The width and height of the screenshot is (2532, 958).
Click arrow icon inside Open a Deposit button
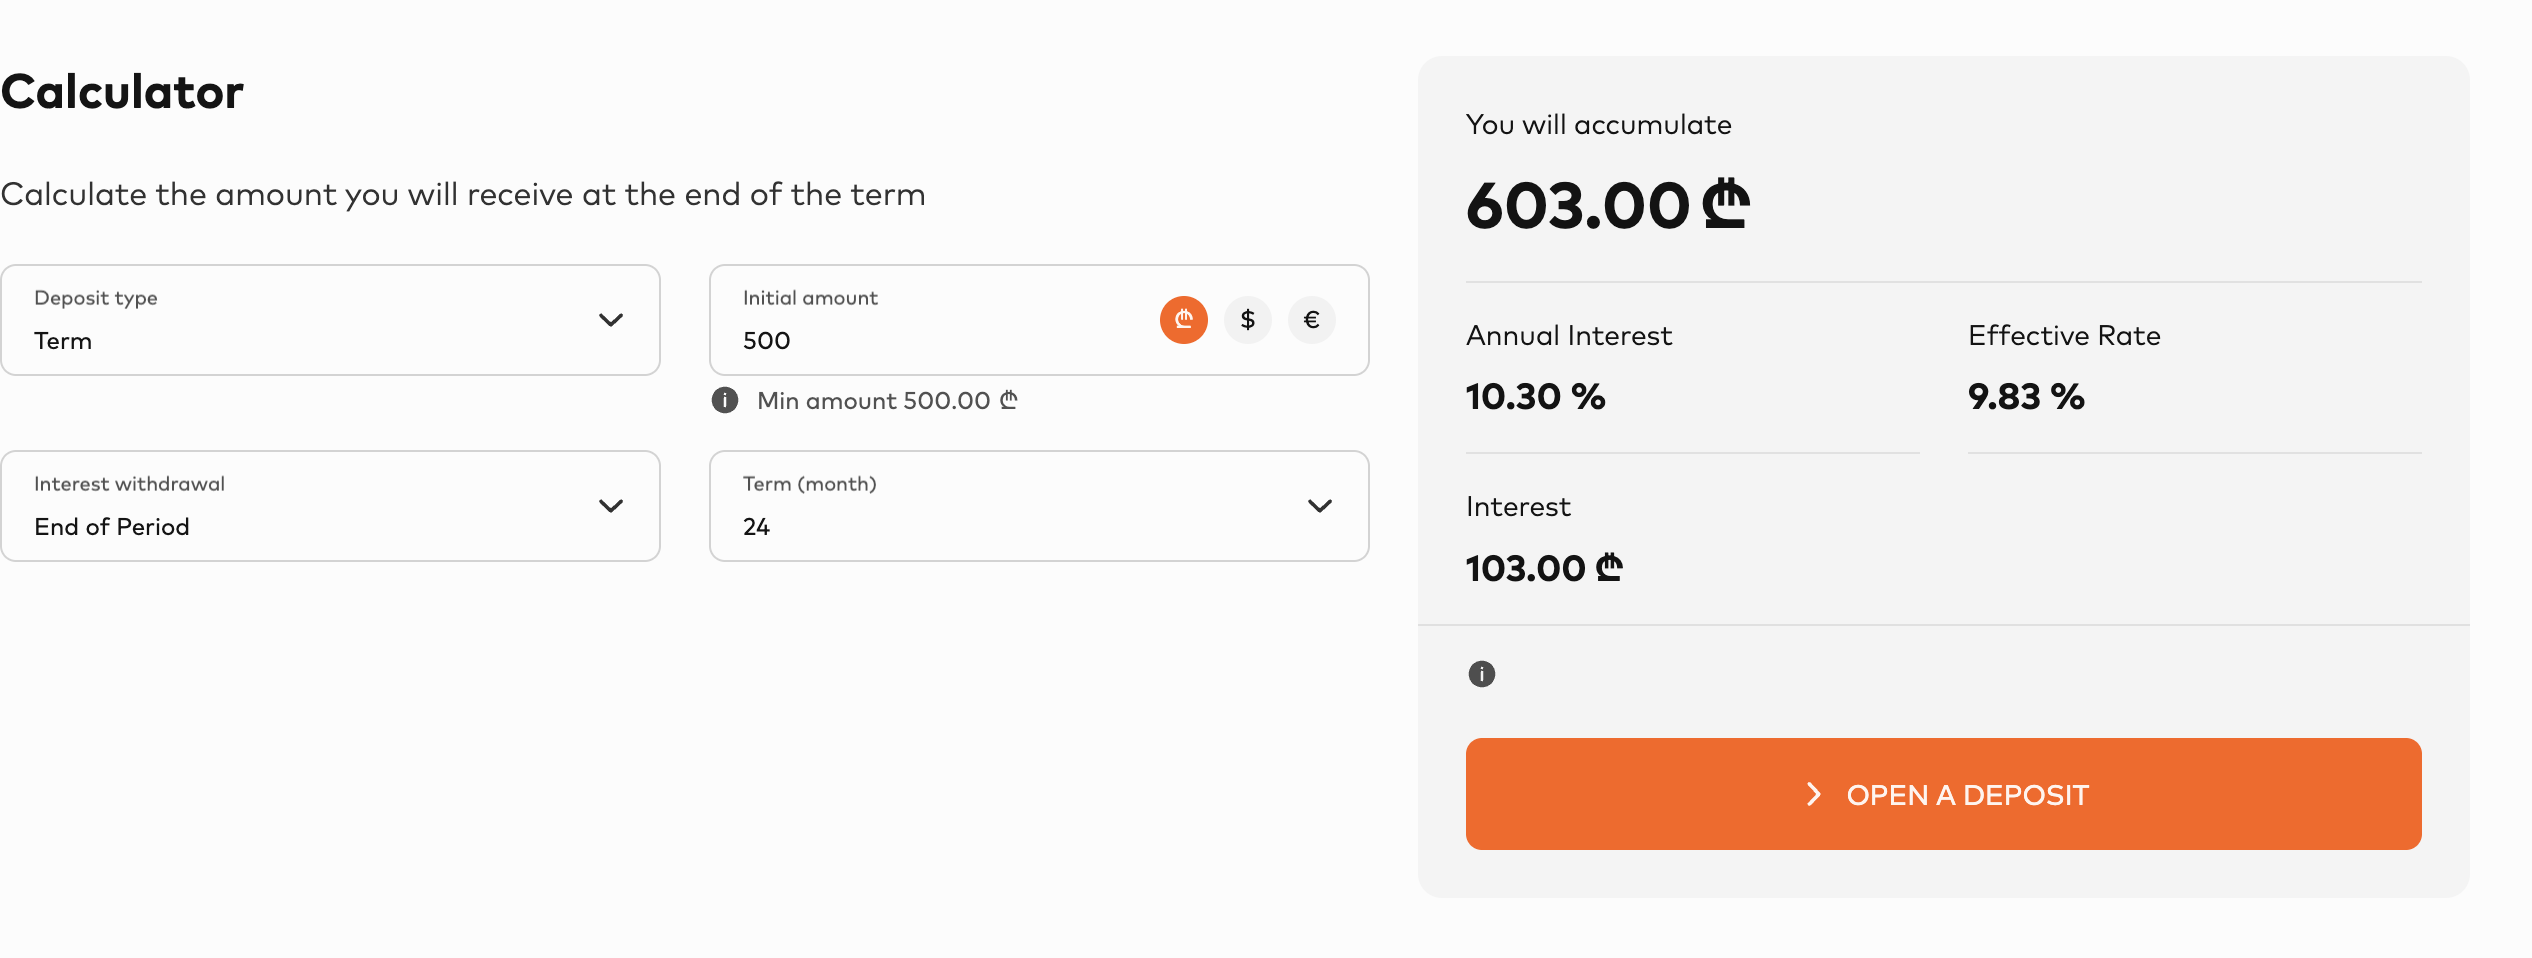pos(1813,795)
